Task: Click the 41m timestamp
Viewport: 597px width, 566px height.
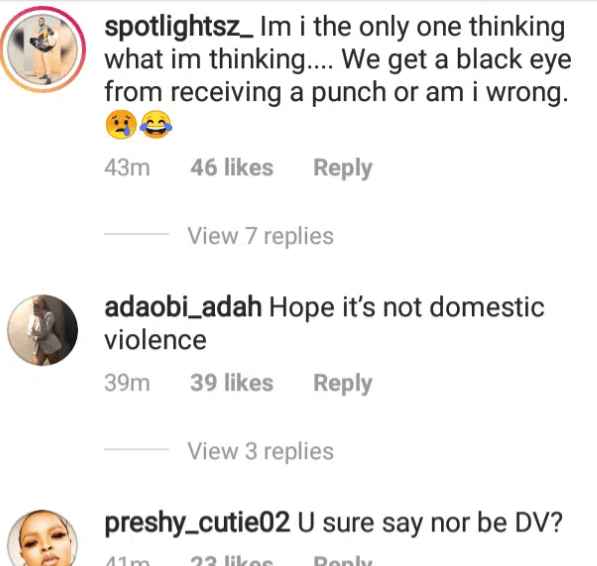Action: point(127,561)
